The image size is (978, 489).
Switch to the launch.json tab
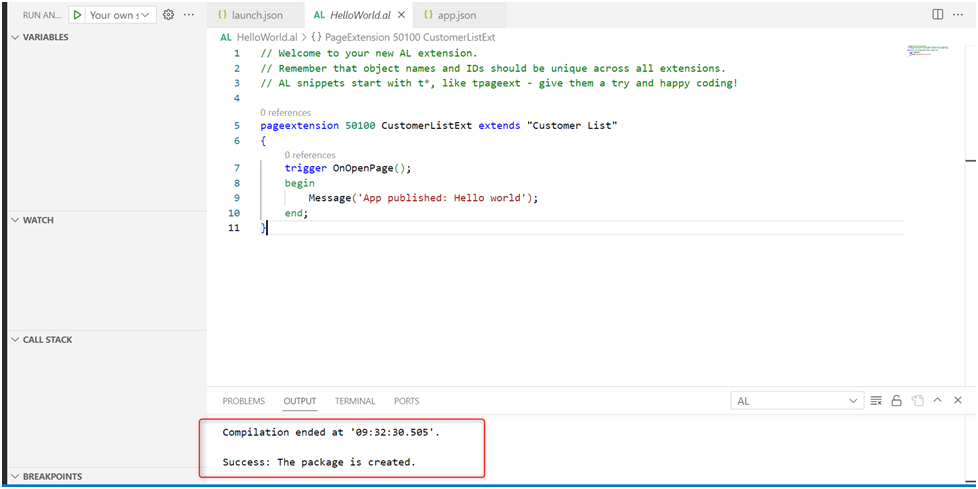[x=251, y=15]
